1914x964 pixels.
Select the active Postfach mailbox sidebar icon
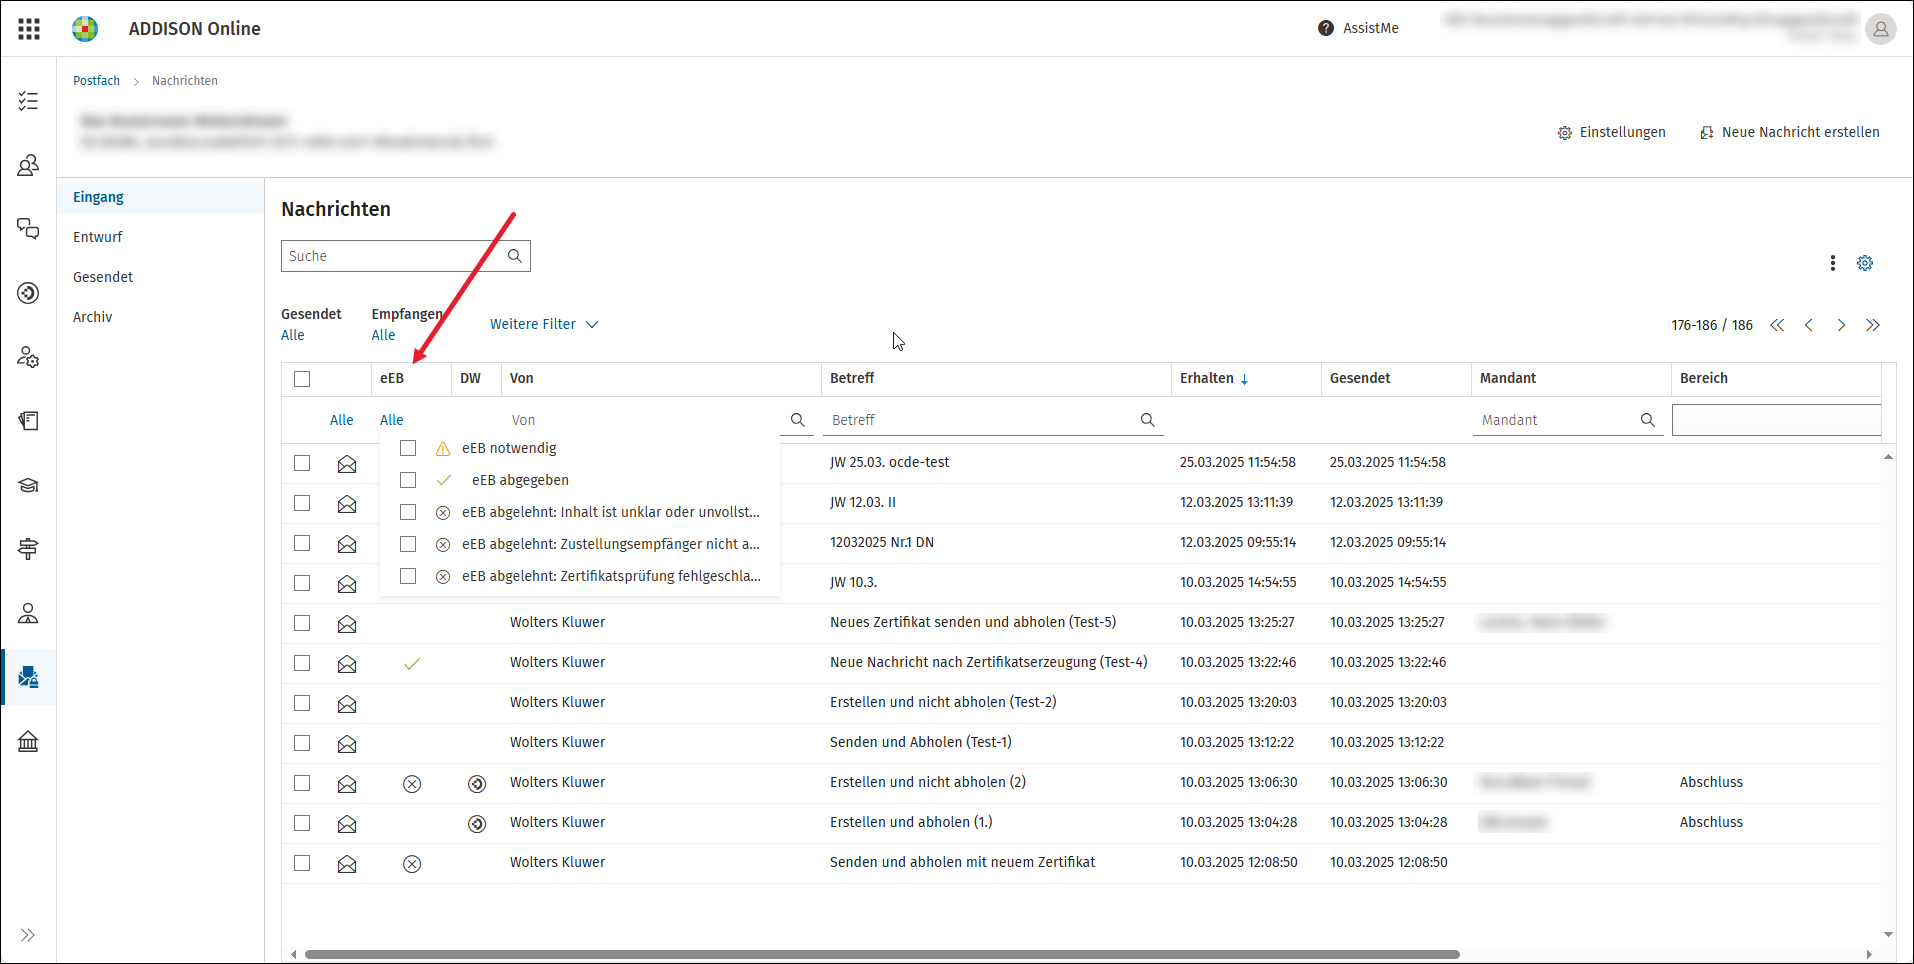pos(28,677)
